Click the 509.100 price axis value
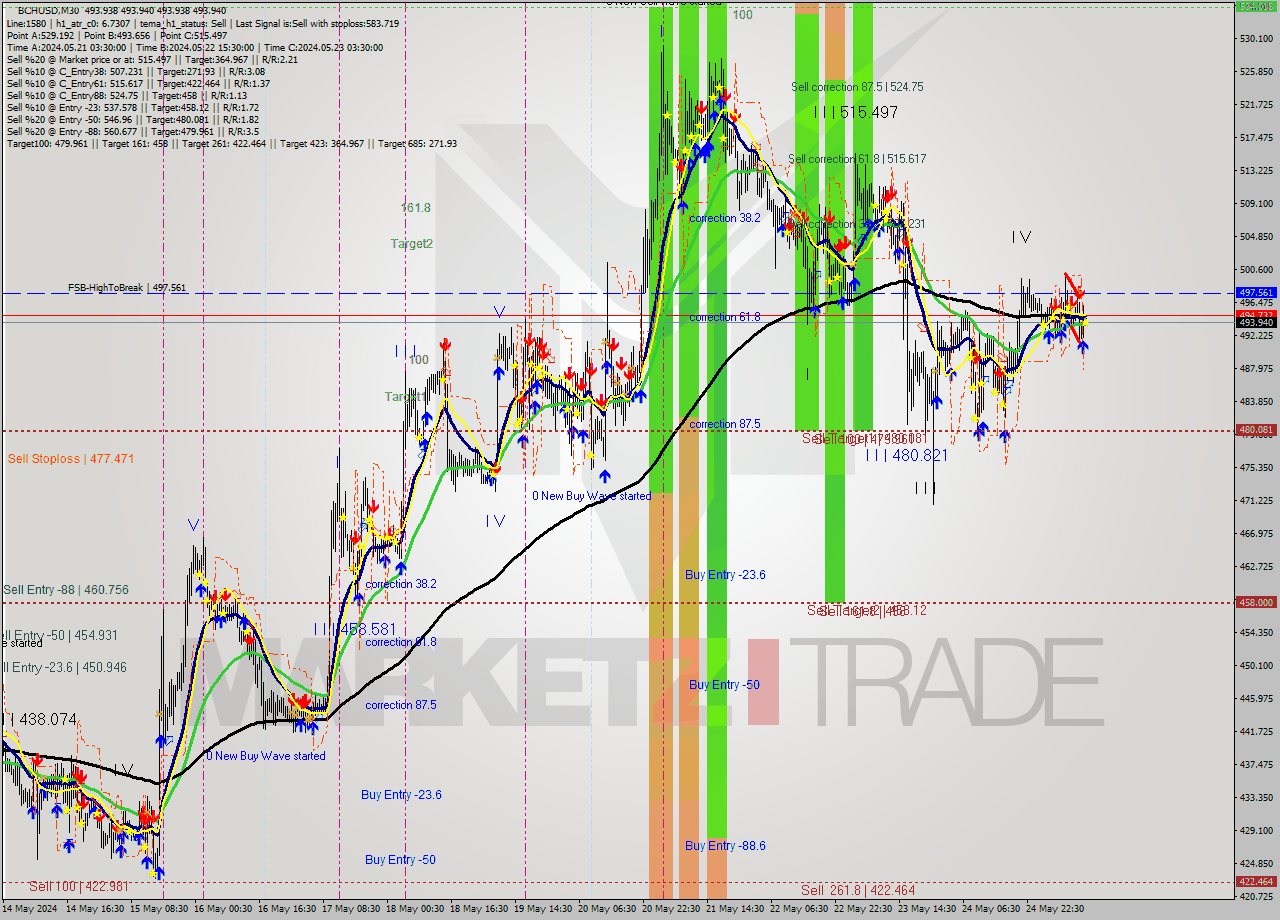This screenshot has width=1280, height=920. [1256, 204]
